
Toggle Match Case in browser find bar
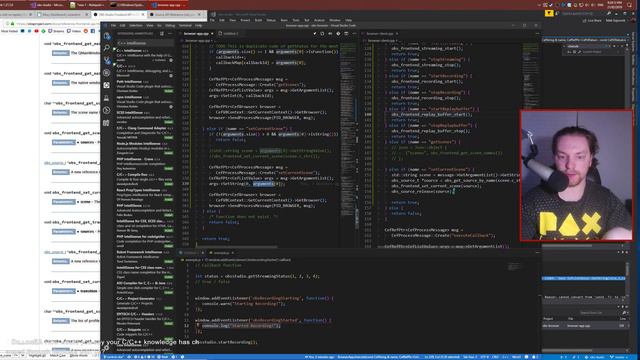[x=58, y=356]
